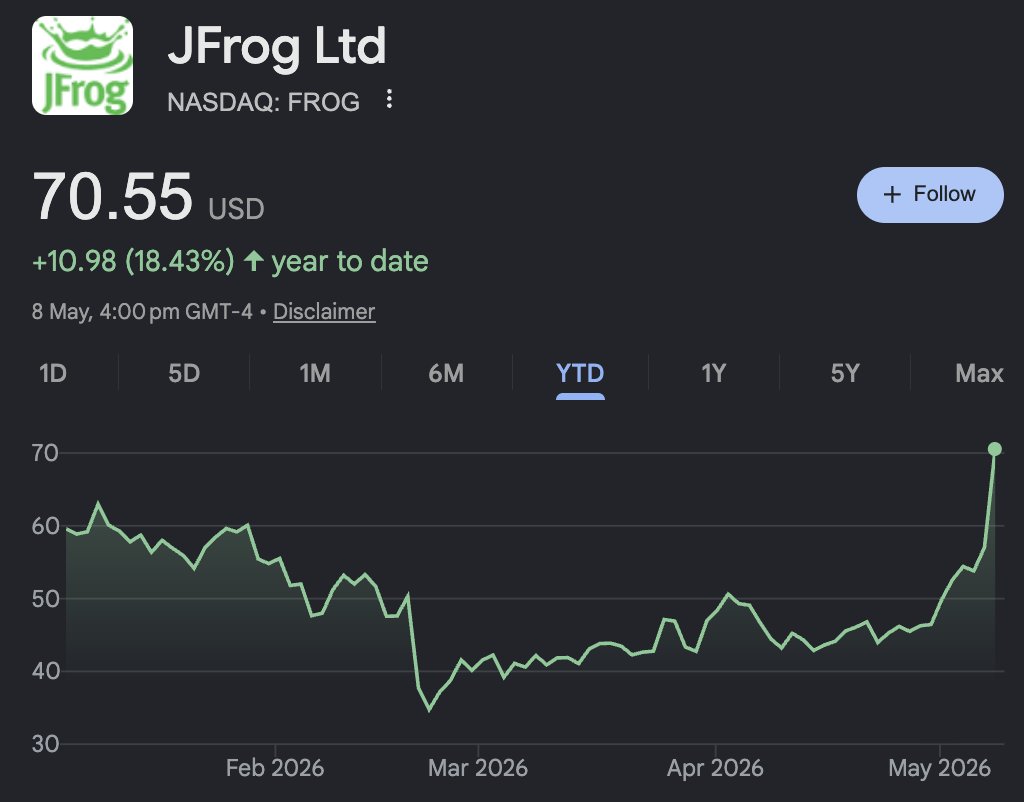The image size is (1024, 802).
Task: Click the Follow button
Action: click(x=930, y=195)
